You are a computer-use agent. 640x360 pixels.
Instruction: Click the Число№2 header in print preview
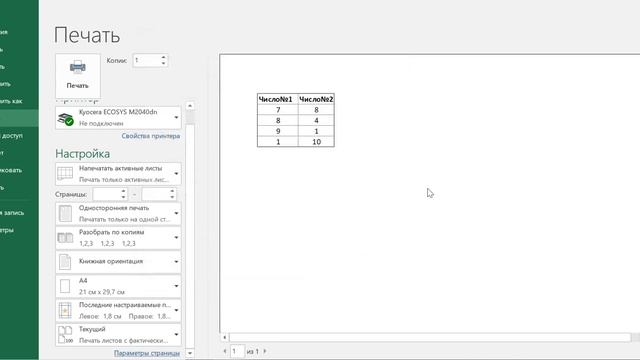pos(316,99)
